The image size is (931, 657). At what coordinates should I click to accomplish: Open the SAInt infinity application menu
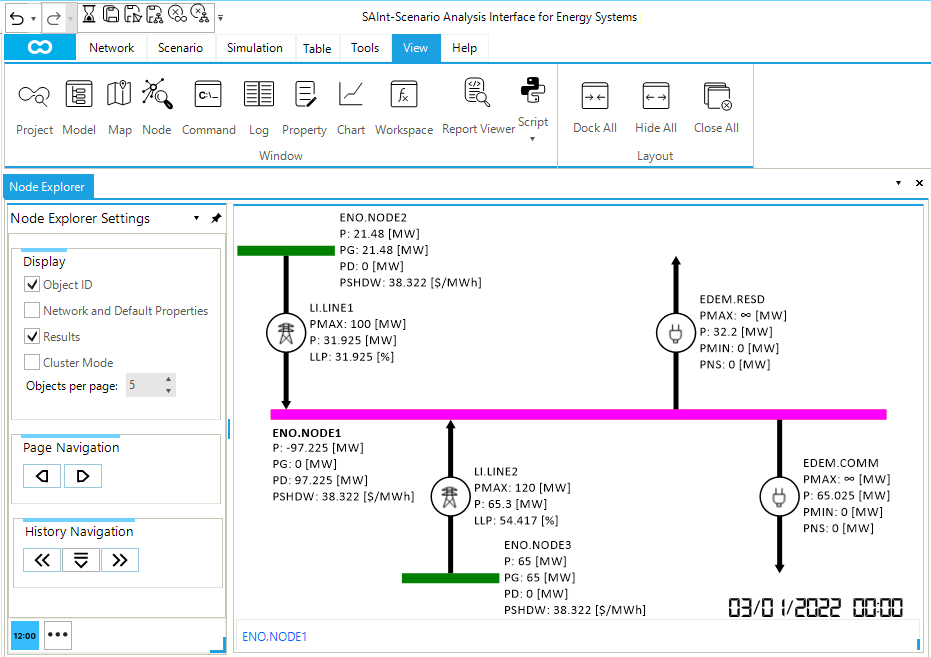pos(40,47)
